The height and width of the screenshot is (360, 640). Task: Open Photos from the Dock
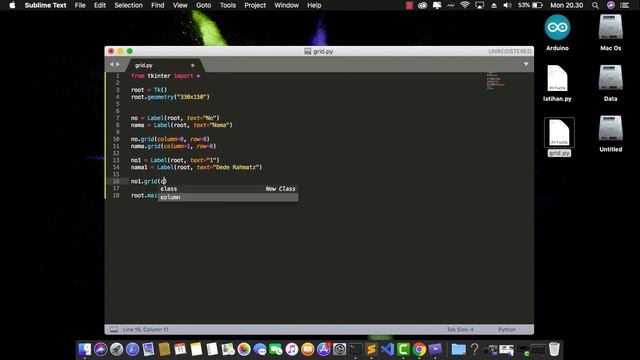[x=244, y=350]
